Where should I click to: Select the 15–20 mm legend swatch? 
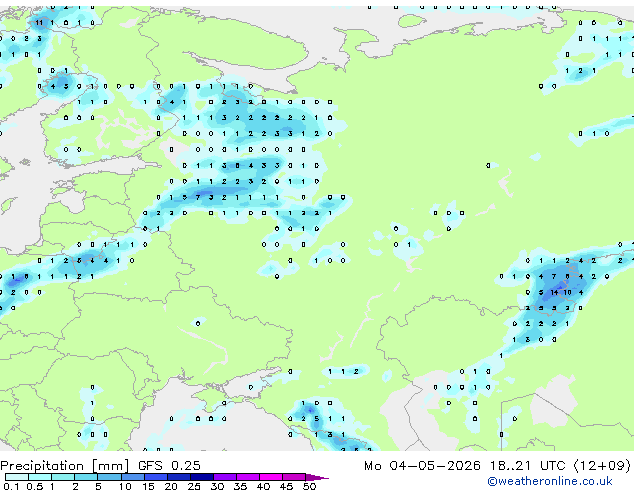[x=156, y=477]
